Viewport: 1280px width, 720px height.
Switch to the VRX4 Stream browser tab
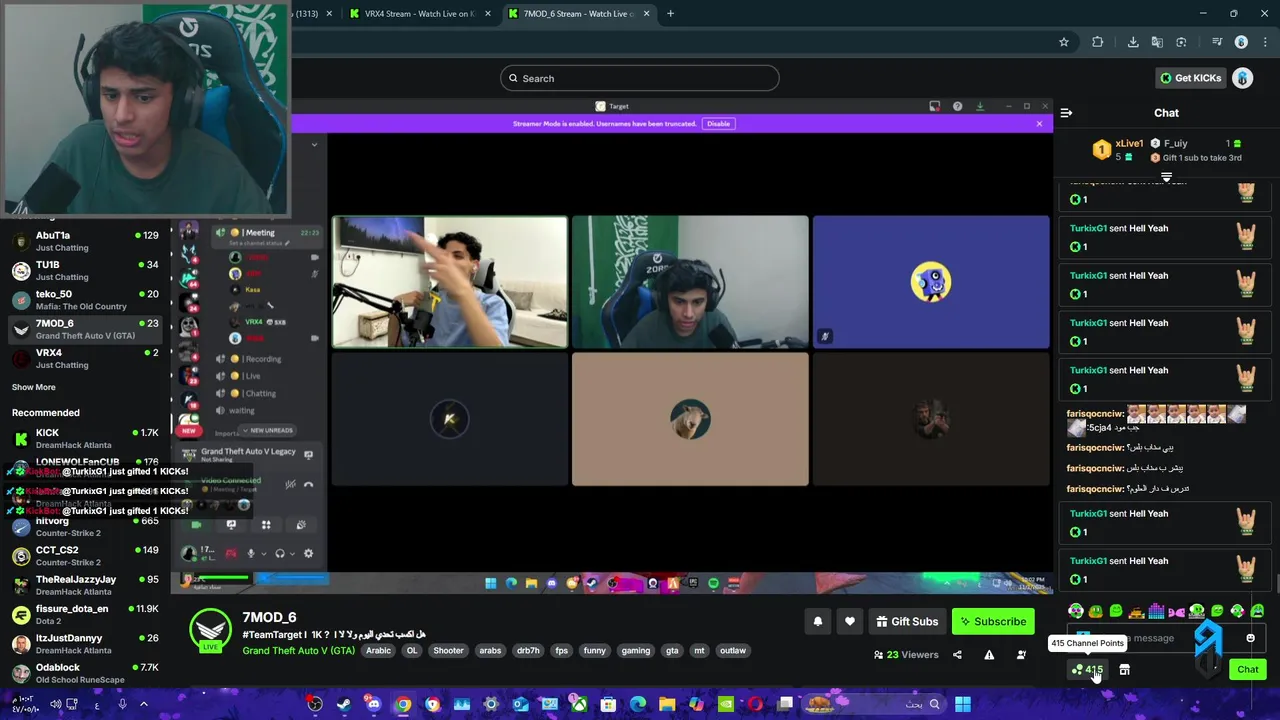(x=417, y=13)
